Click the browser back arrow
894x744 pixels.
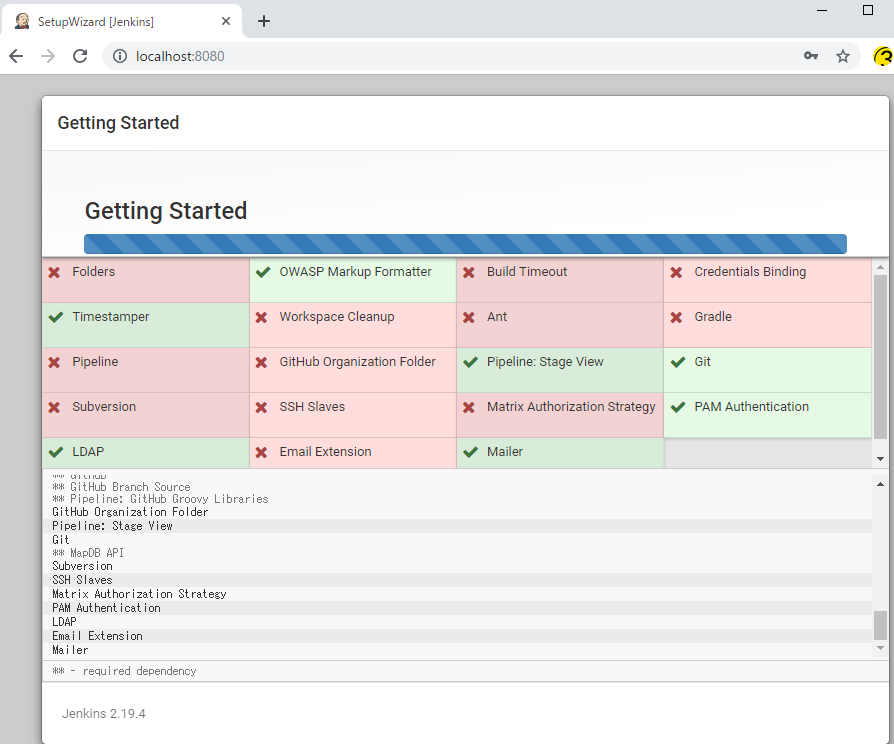click(x=16, y=56)
